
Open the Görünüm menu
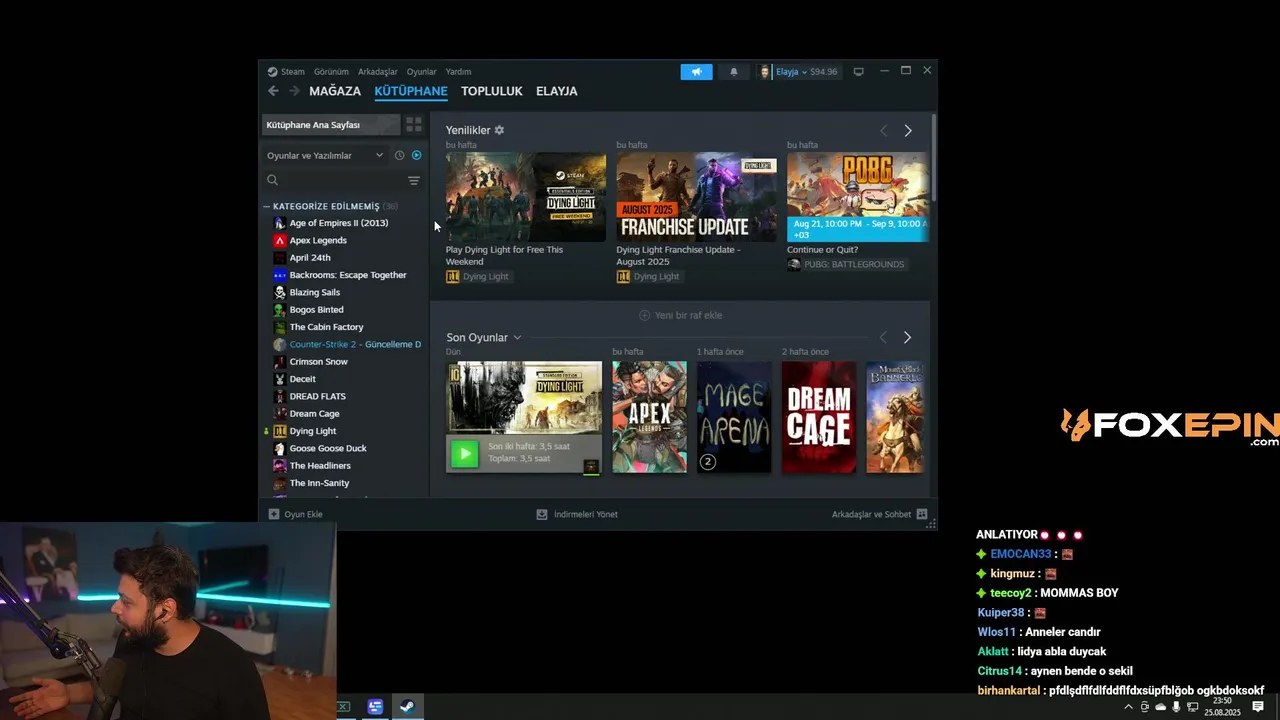tap(331, 72)
